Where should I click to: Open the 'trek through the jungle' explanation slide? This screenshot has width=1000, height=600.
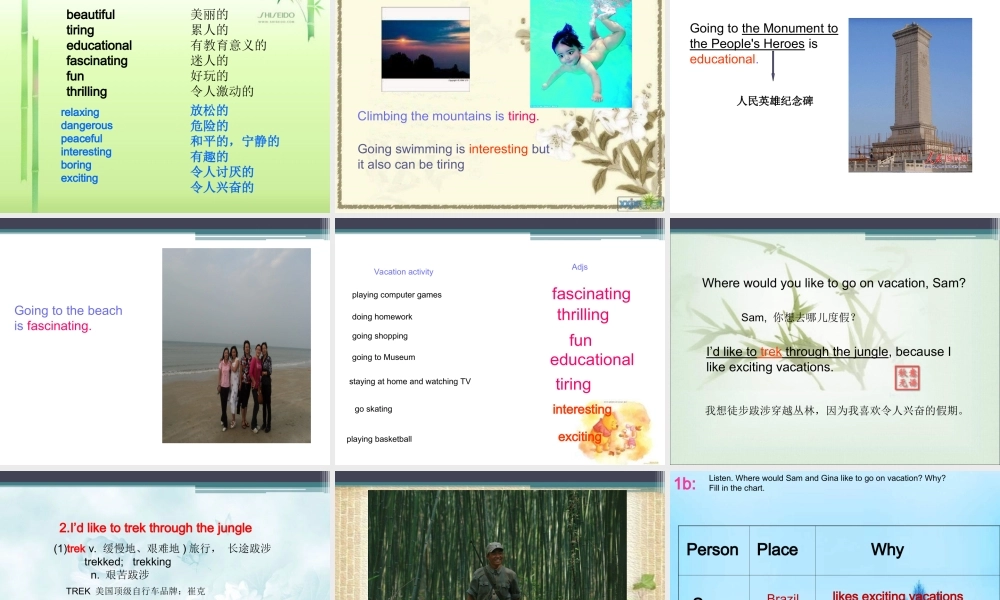(165, 536)
